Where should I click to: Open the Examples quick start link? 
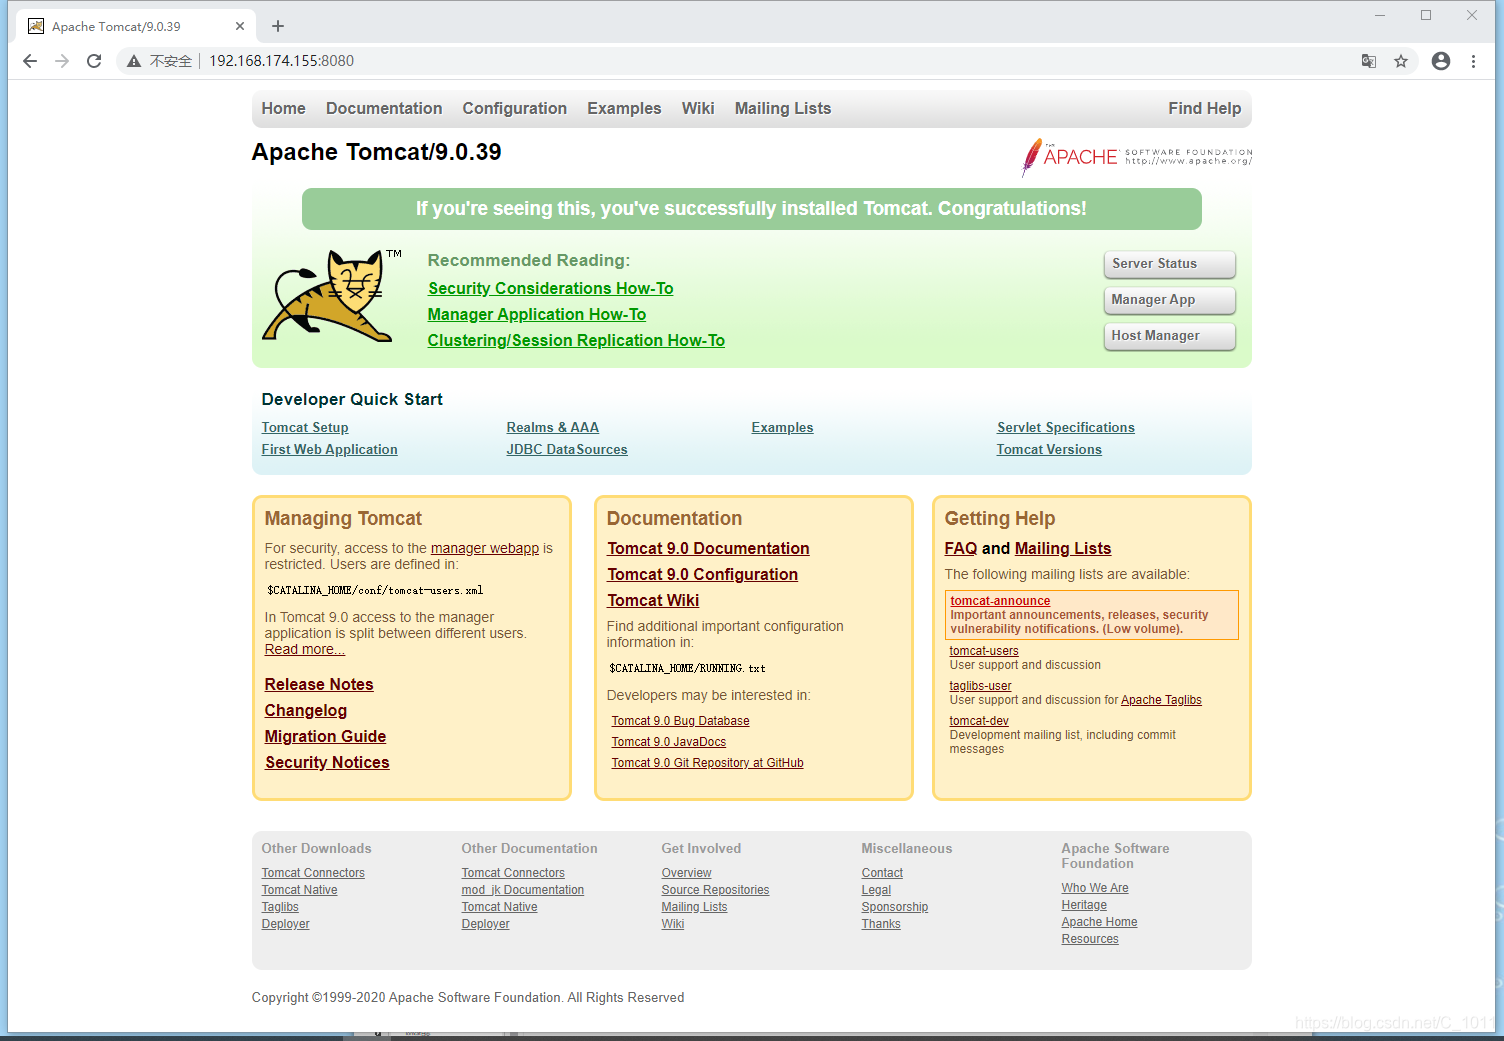click(783, 427)
